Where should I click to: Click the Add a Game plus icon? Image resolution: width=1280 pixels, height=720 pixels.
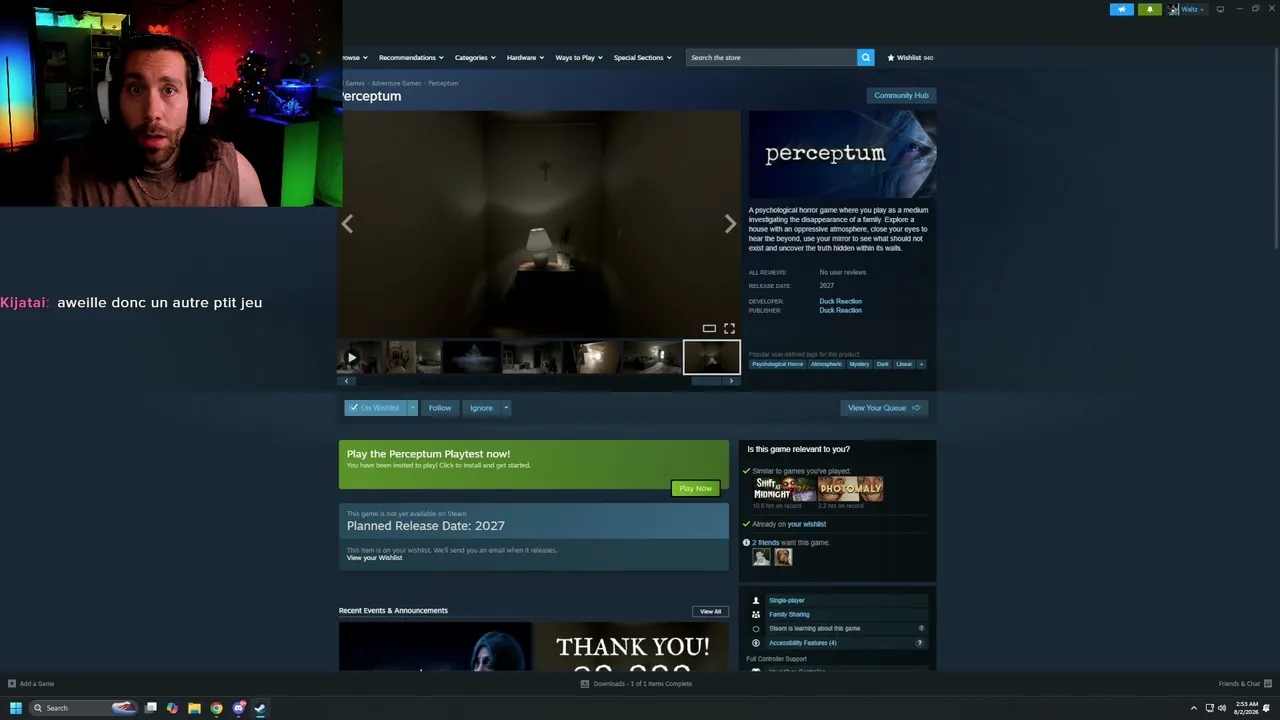pos(12,684)
